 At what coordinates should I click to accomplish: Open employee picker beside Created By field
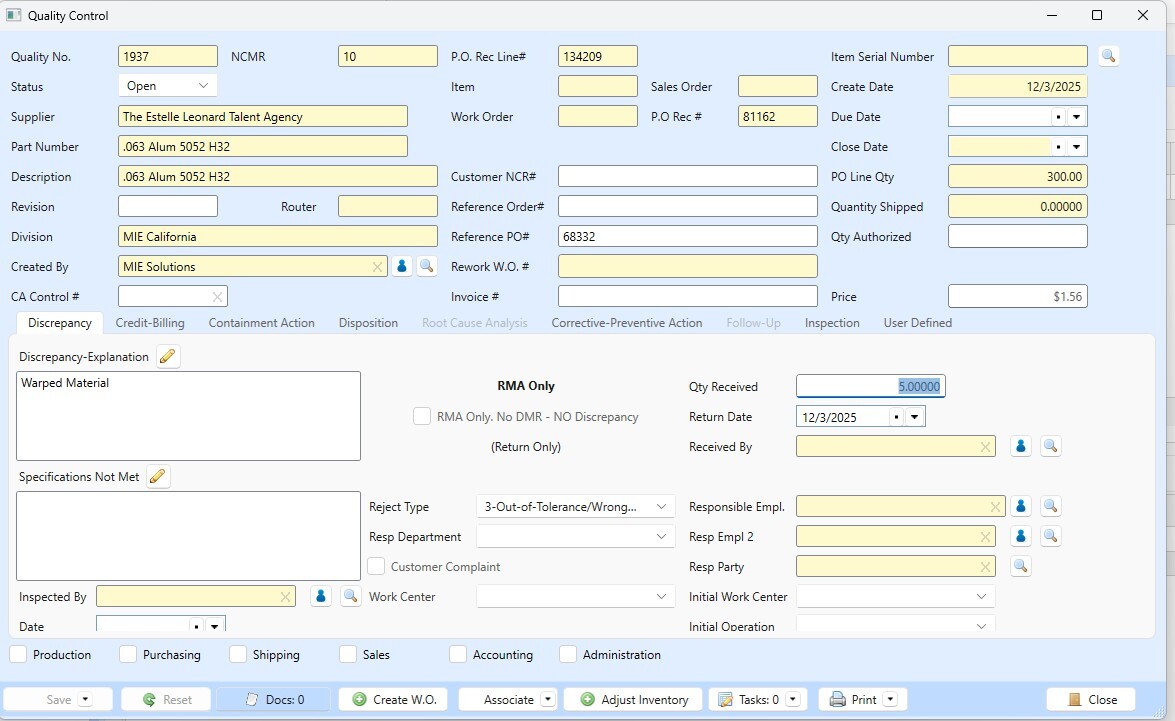401,266
